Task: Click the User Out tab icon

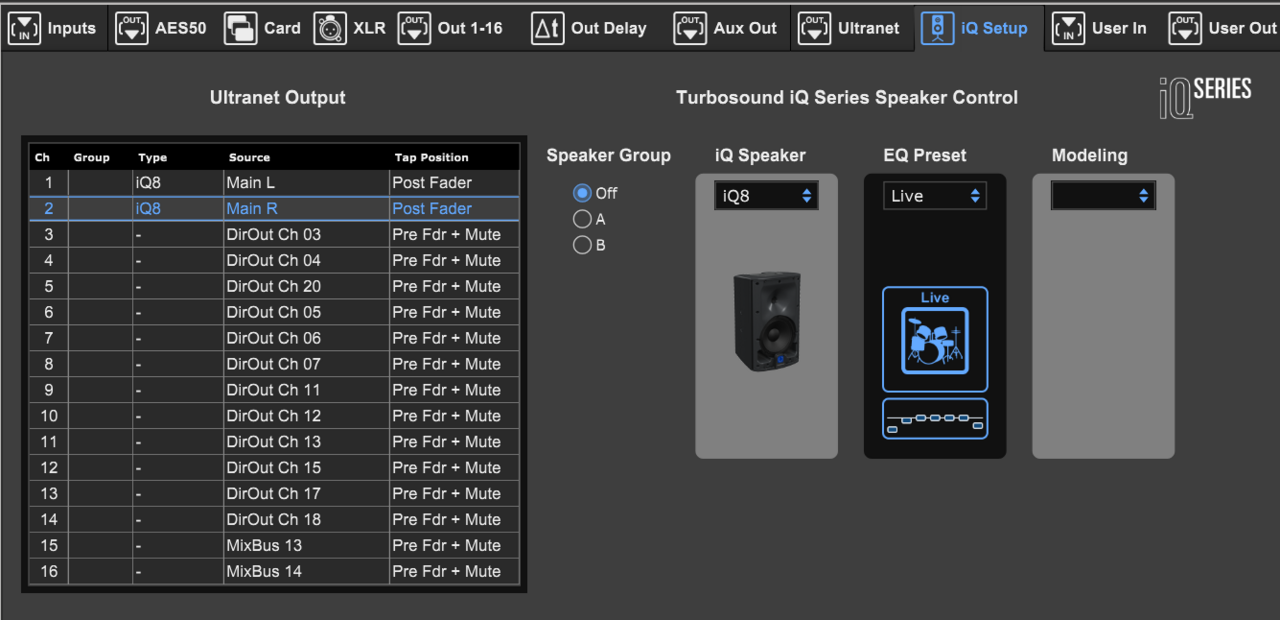Action: point(1185,28)
